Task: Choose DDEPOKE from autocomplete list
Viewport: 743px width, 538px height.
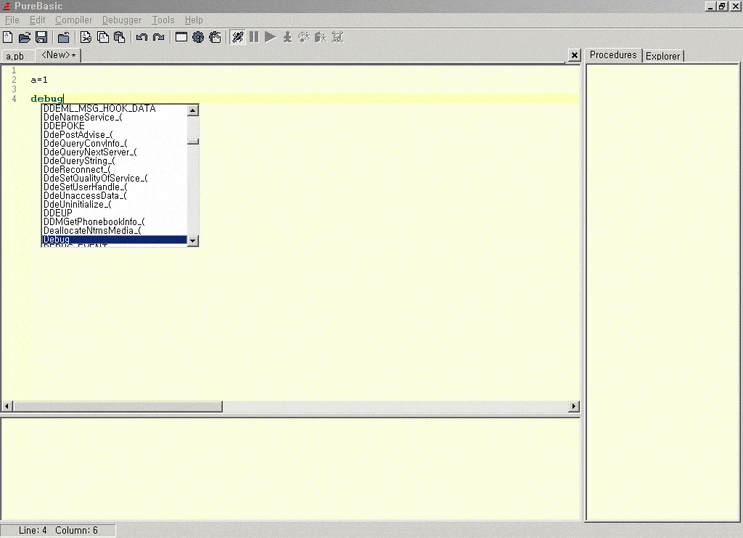Action: pos(114,126)
